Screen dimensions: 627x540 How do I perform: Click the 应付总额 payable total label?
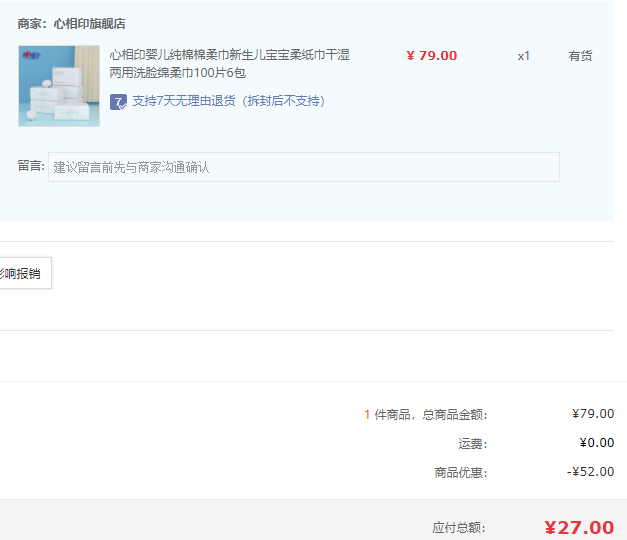(458, 527)
